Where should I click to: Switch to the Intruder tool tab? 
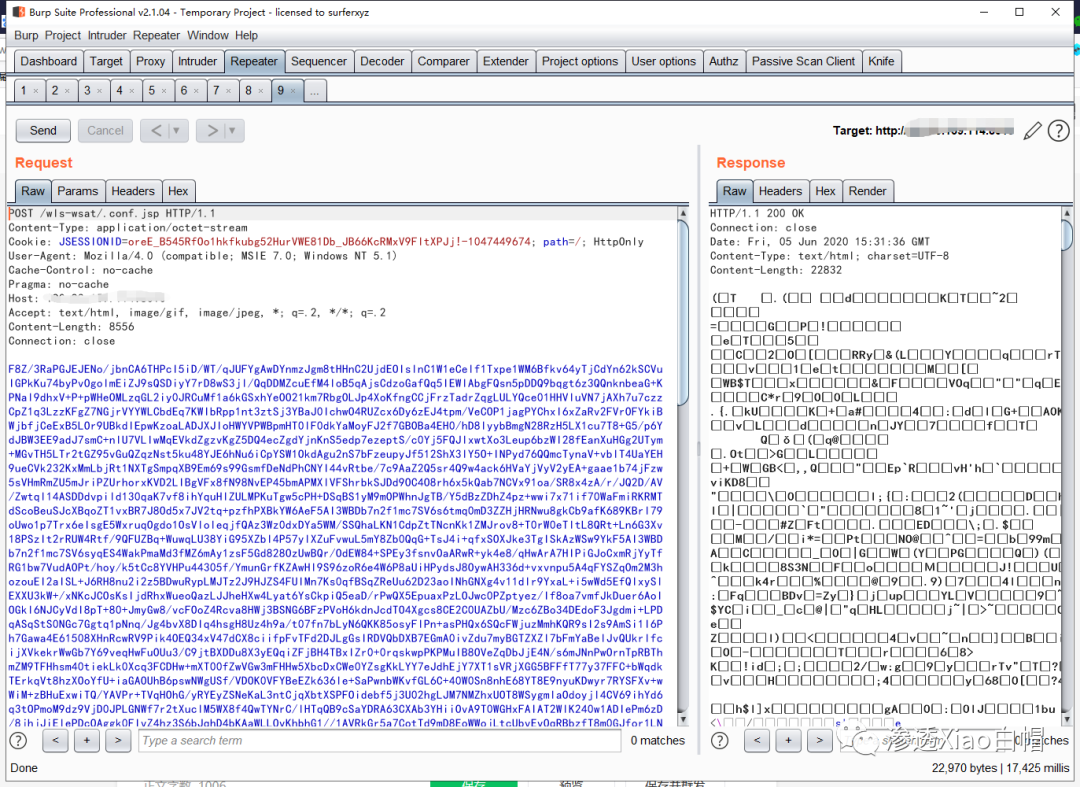[198, 61]
